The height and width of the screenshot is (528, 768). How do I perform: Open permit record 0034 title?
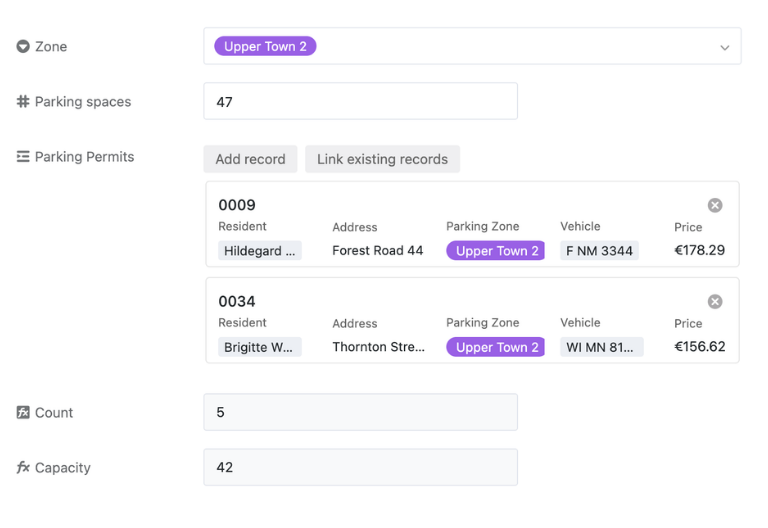tap(237, 301)
